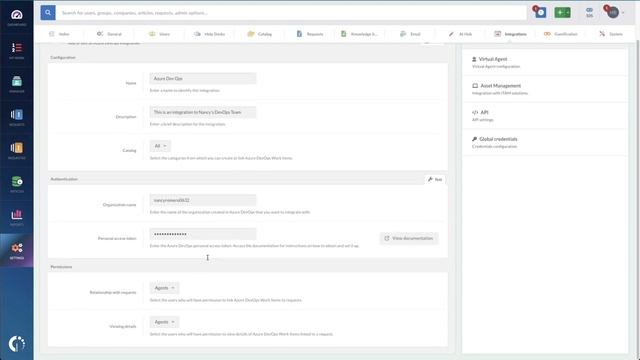This screenshot has height=360, width=640.
Task: Click the System tab tools icon
Action: click(602, 34)
